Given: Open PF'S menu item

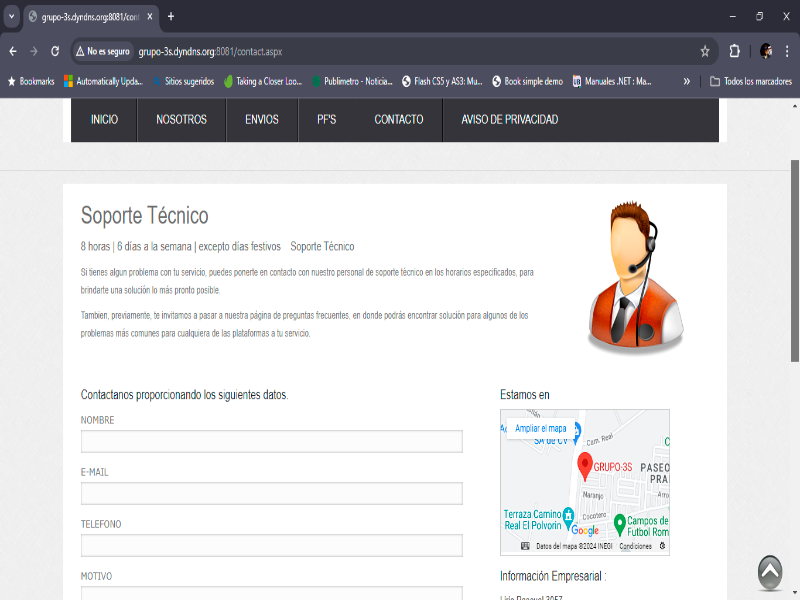Looking at the screenshot, I should pyautogui.click(x=327, y=119).
